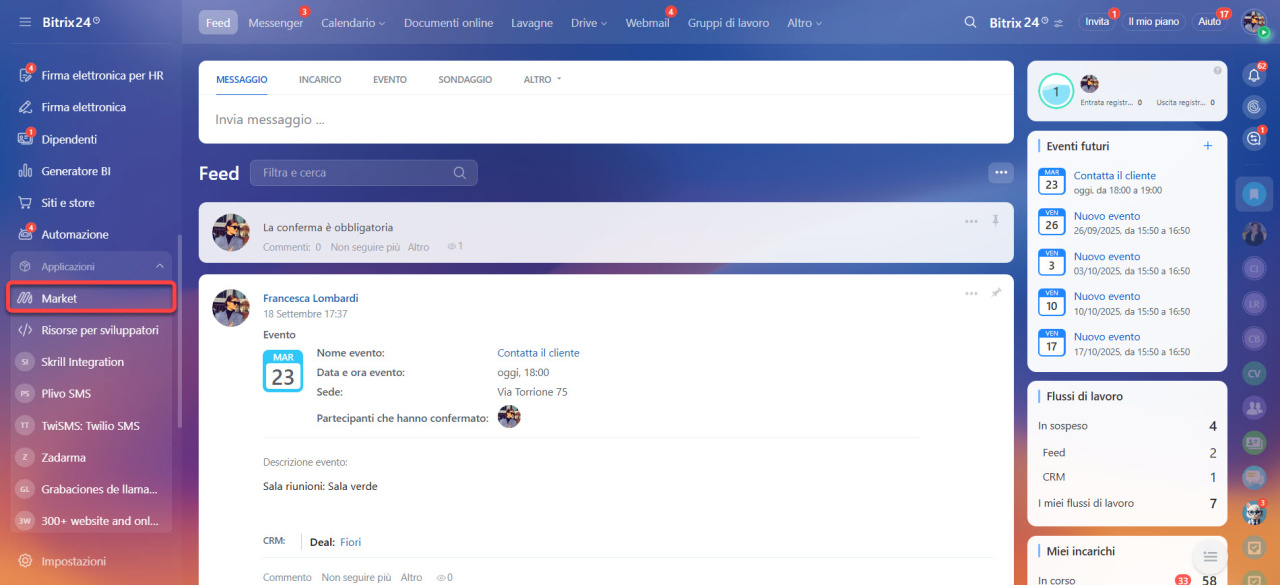Switch to the INCARICO tab
This screenshot has width=1280, height=585.
(320, 79)
